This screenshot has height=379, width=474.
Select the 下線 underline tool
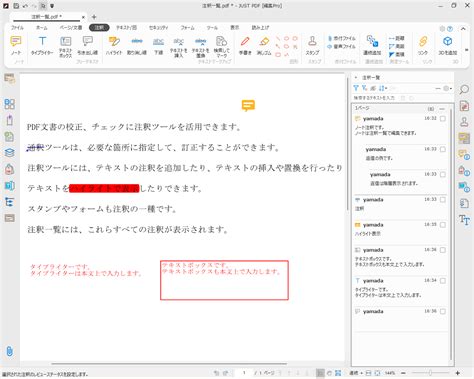[x=158, y=45]
